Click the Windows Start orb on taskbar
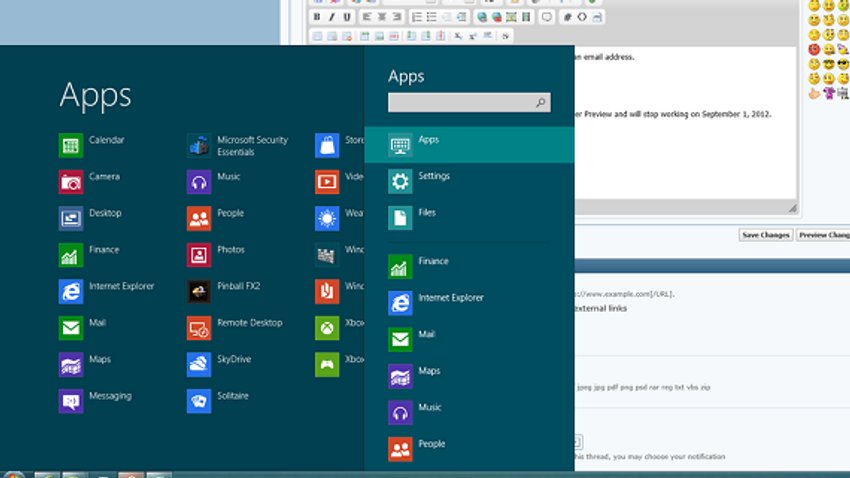The image size is (850, 478). tap(13, 475)
